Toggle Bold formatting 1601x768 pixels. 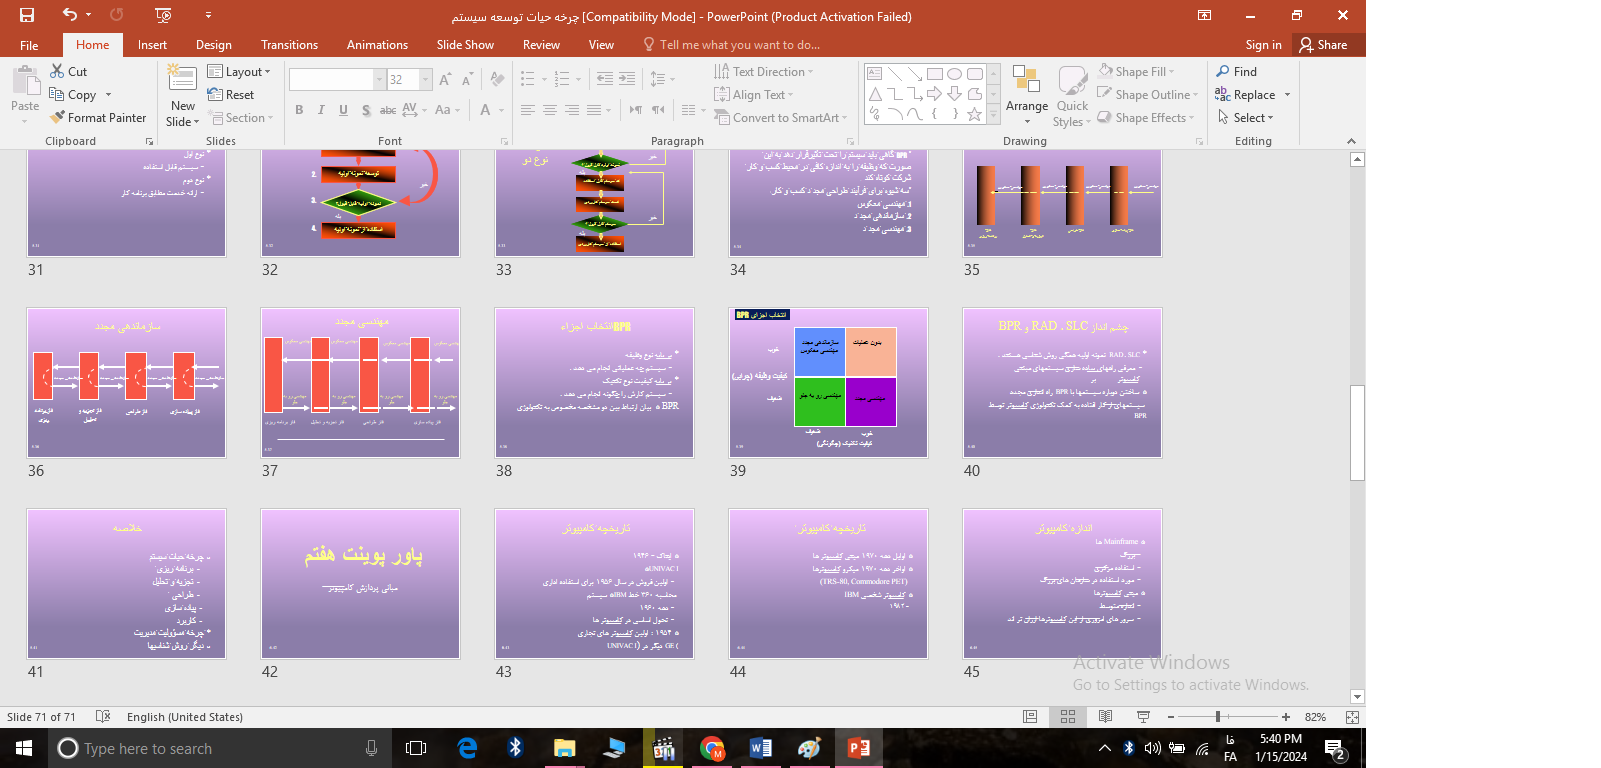pos(299,110)
